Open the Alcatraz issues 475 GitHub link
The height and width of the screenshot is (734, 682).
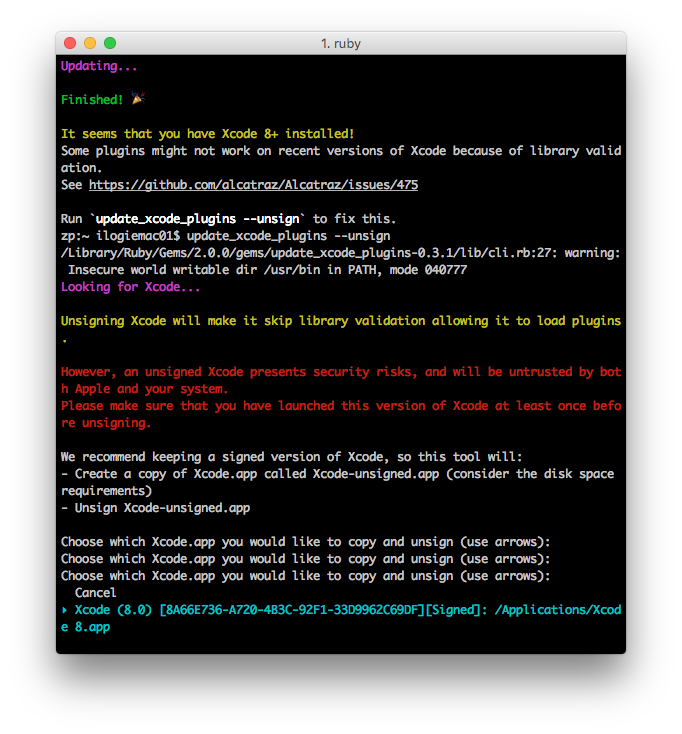click(253, 185)
